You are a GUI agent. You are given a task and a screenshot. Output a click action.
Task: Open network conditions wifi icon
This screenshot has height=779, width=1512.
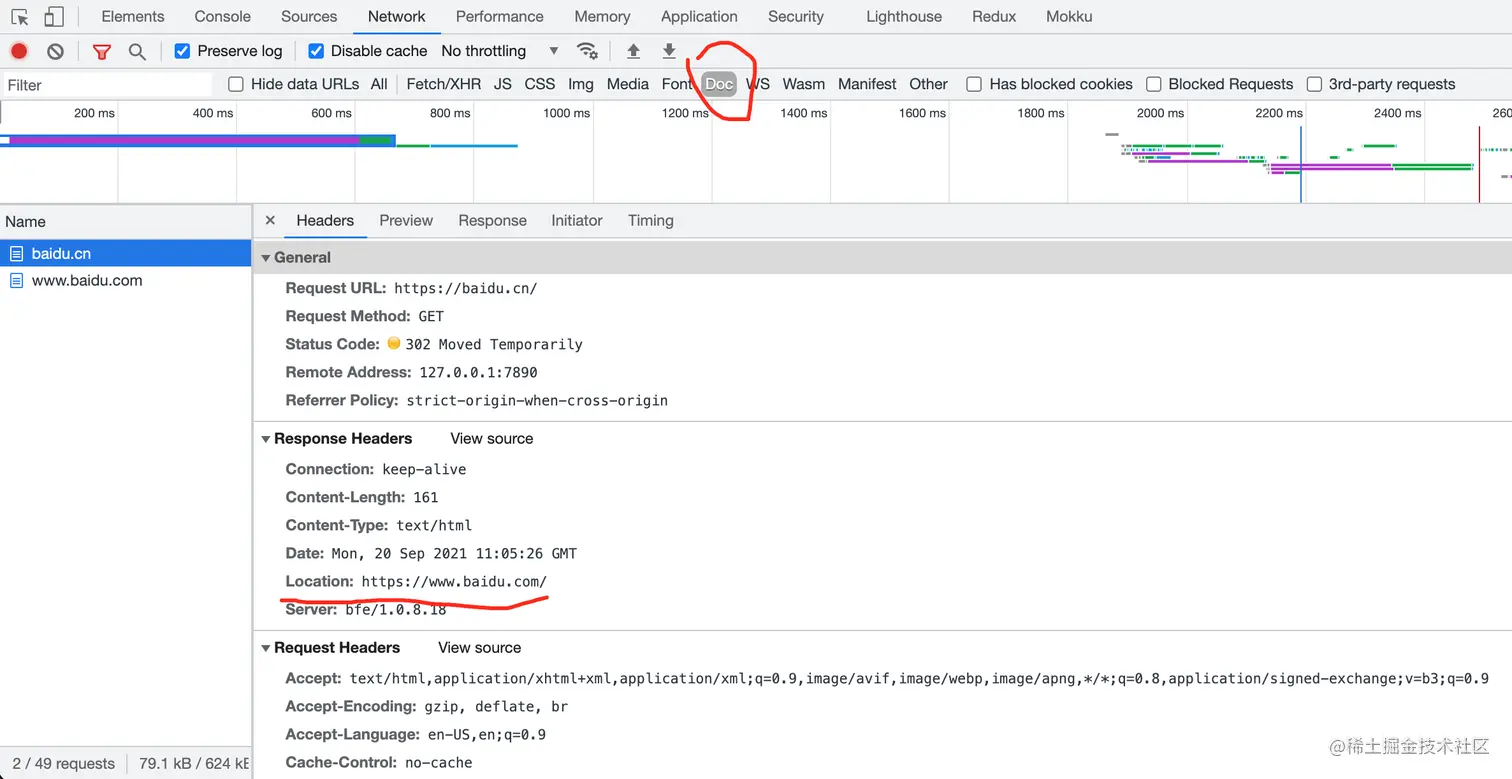[x=588, y=51]
